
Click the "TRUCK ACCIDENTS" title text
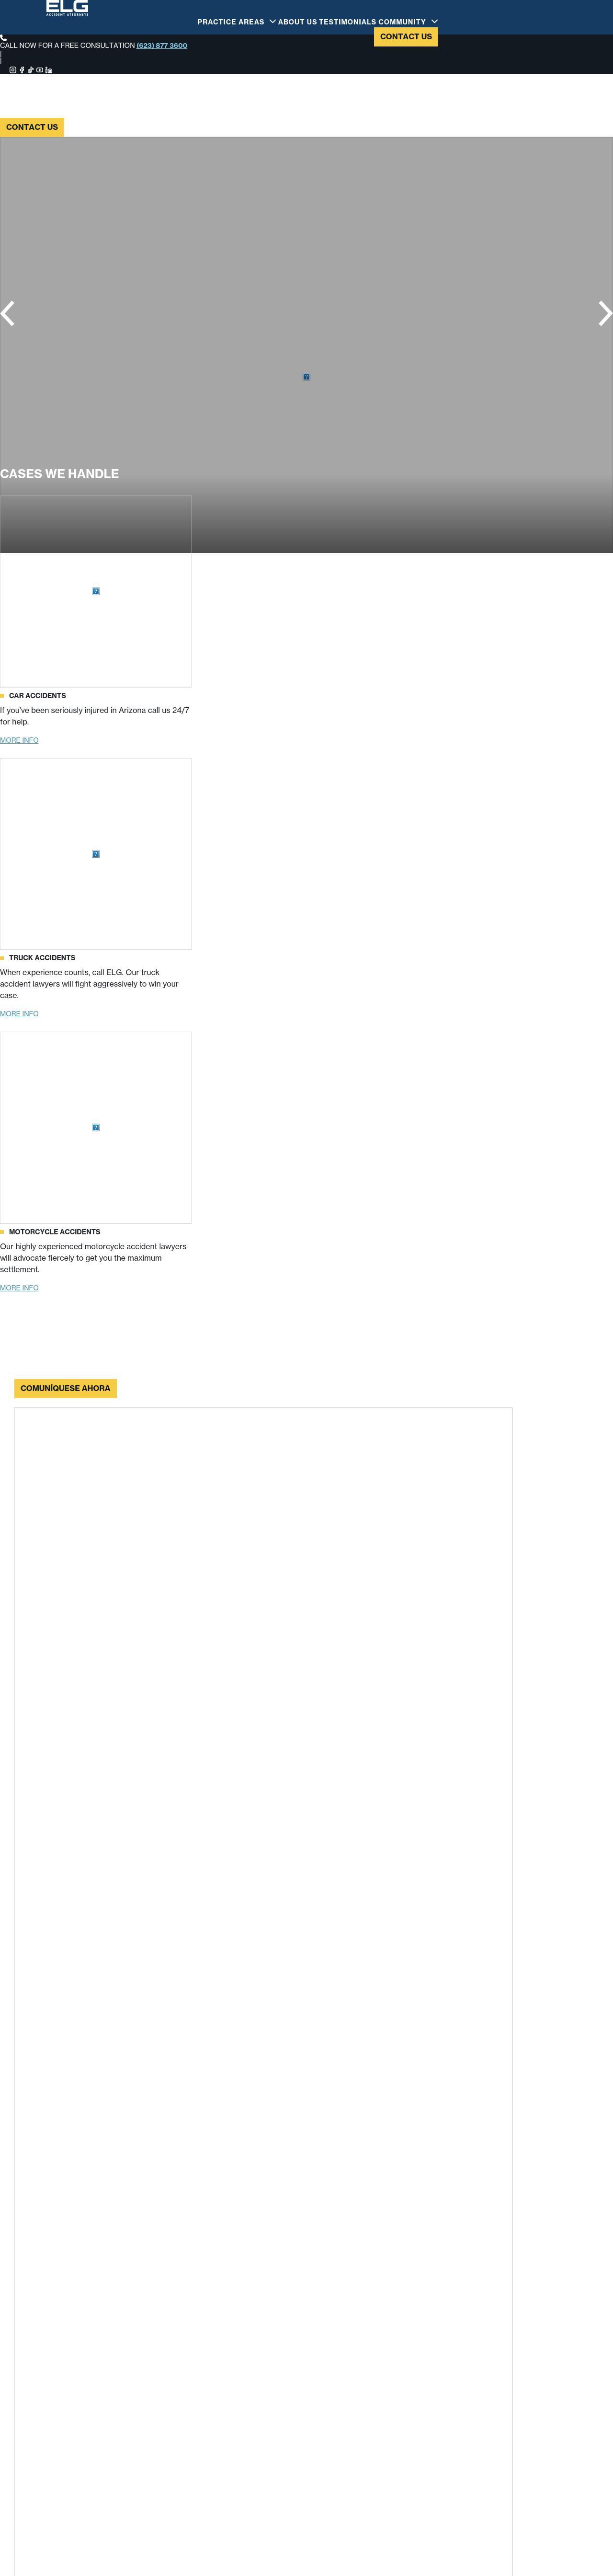(x=42, y=958)
